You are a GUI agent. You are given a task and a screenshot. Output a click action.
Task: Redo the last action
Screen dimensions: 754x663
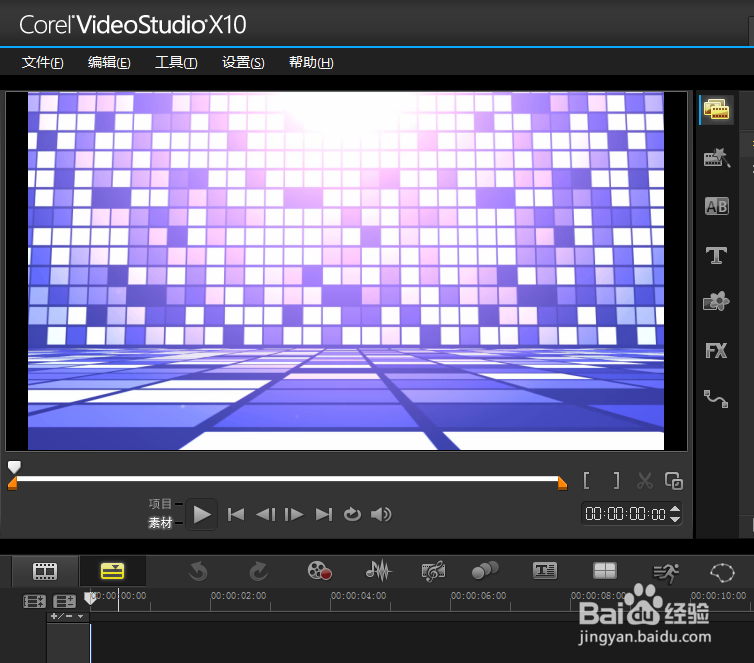point(259,571)
